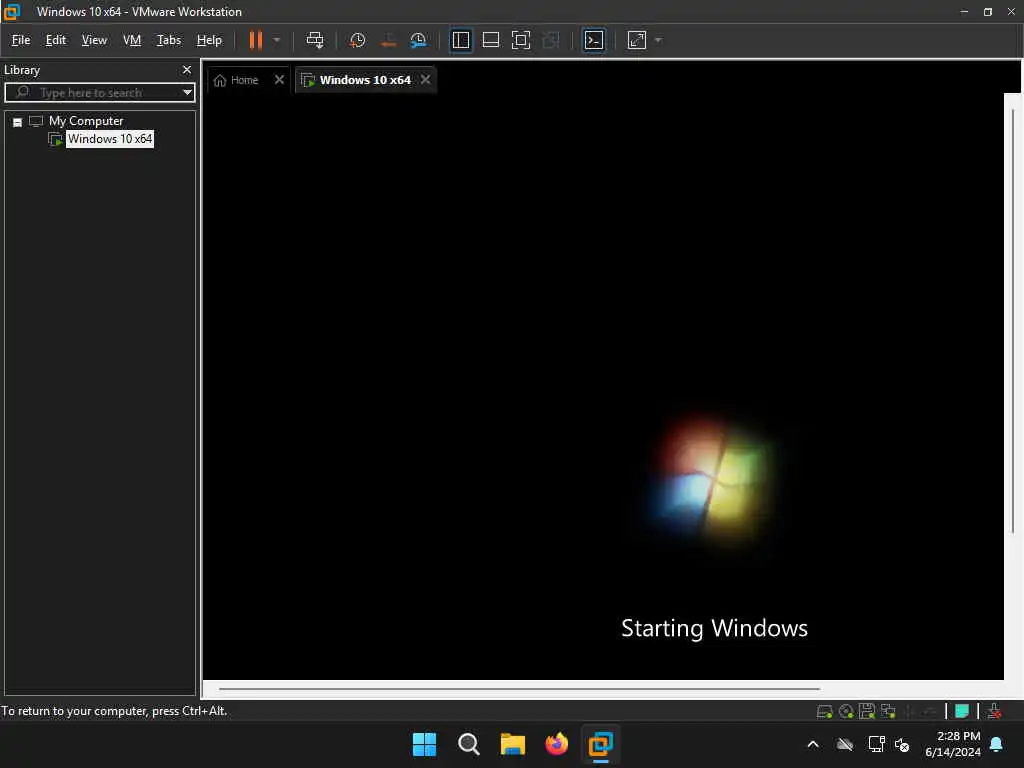Open the clock showing 2:28 PM
The width and height of the screenshot is (1024, 768).
pos(953,744)
